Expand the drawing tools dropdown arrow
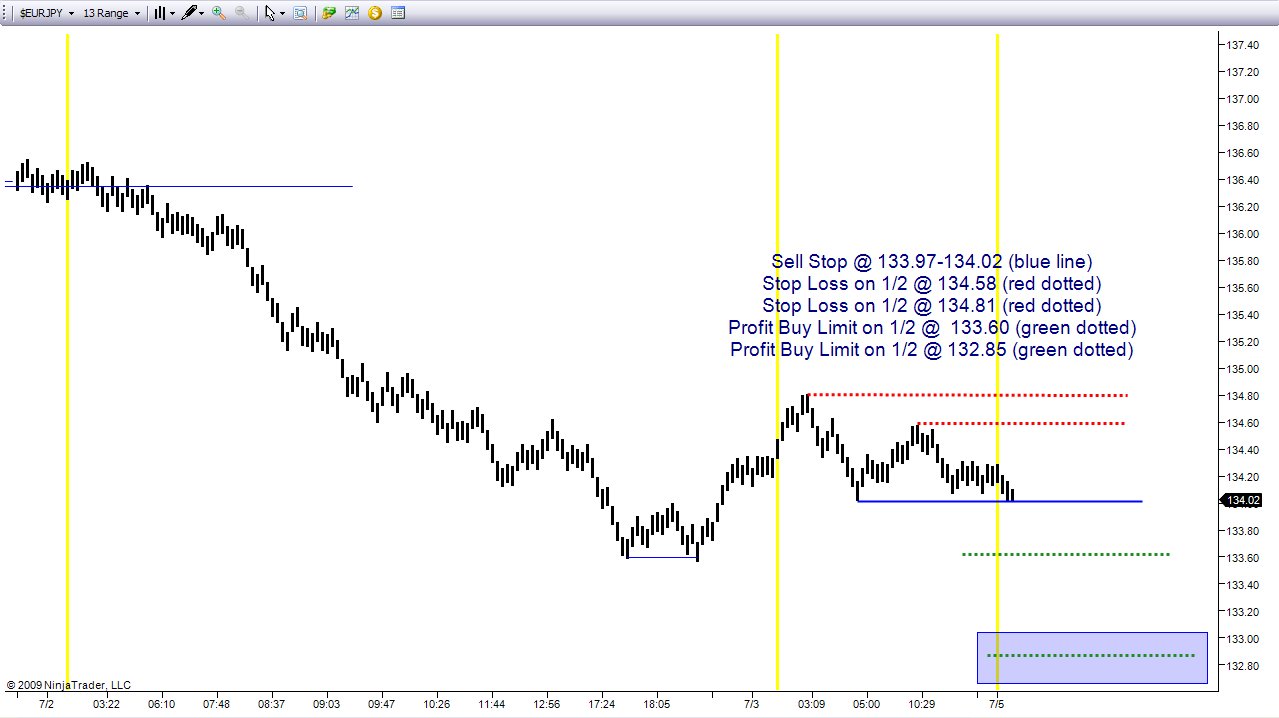This screenshot has width=1279, height=718. pyautogui.click(x=202, y=13)
